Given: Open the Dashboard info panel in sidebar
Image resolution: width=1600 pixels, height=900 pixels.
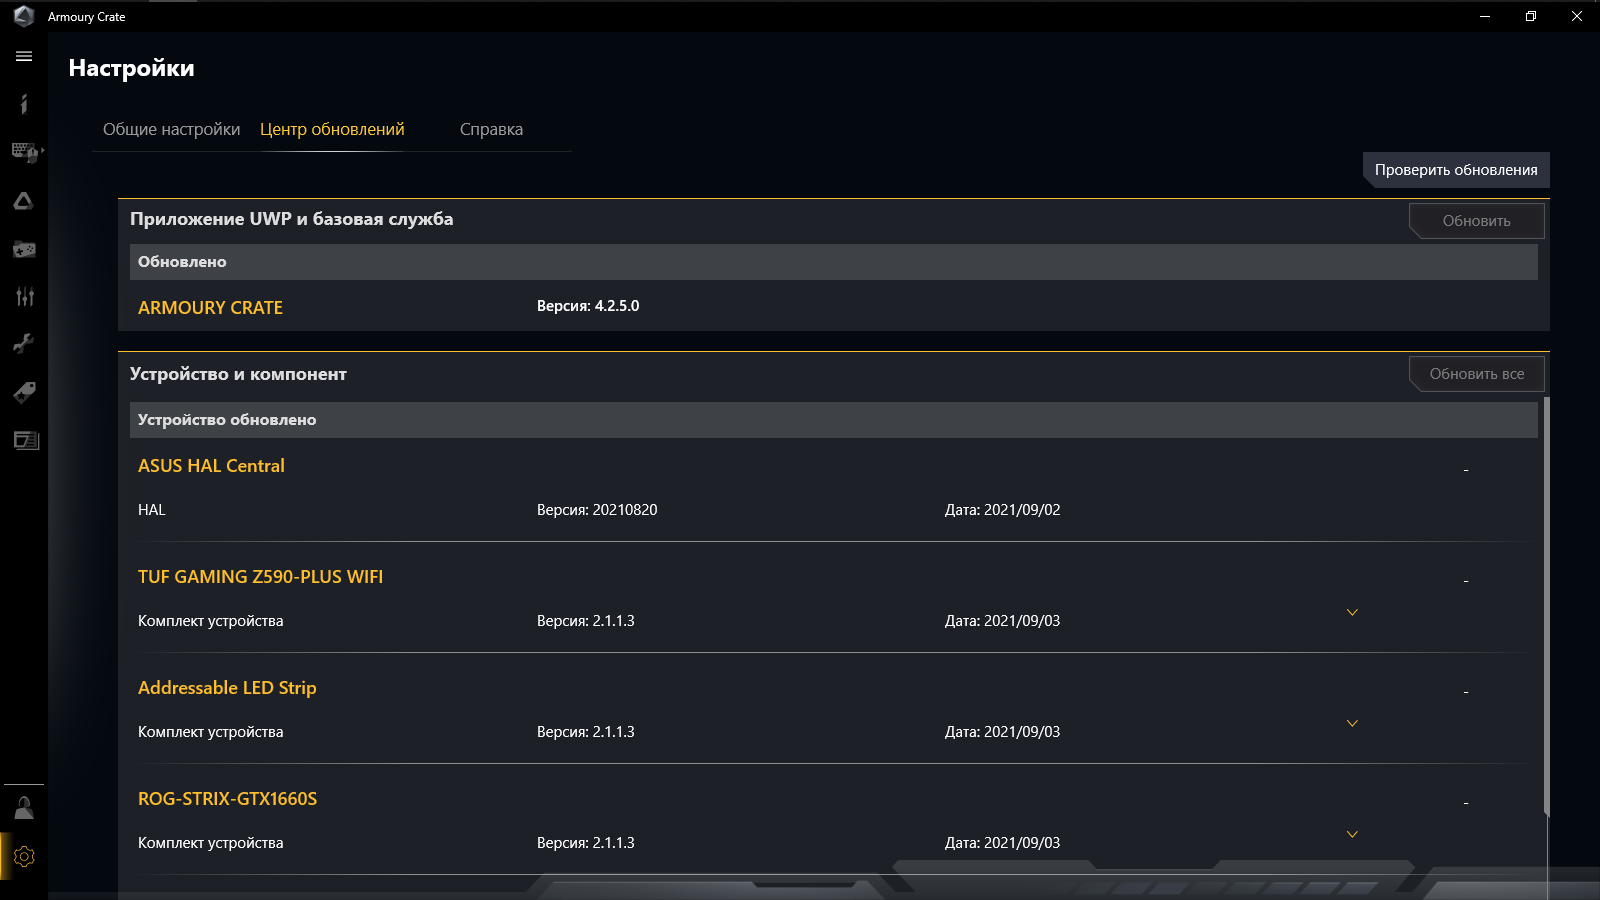Looking at the screenshot, I should (x=24, y=104).
